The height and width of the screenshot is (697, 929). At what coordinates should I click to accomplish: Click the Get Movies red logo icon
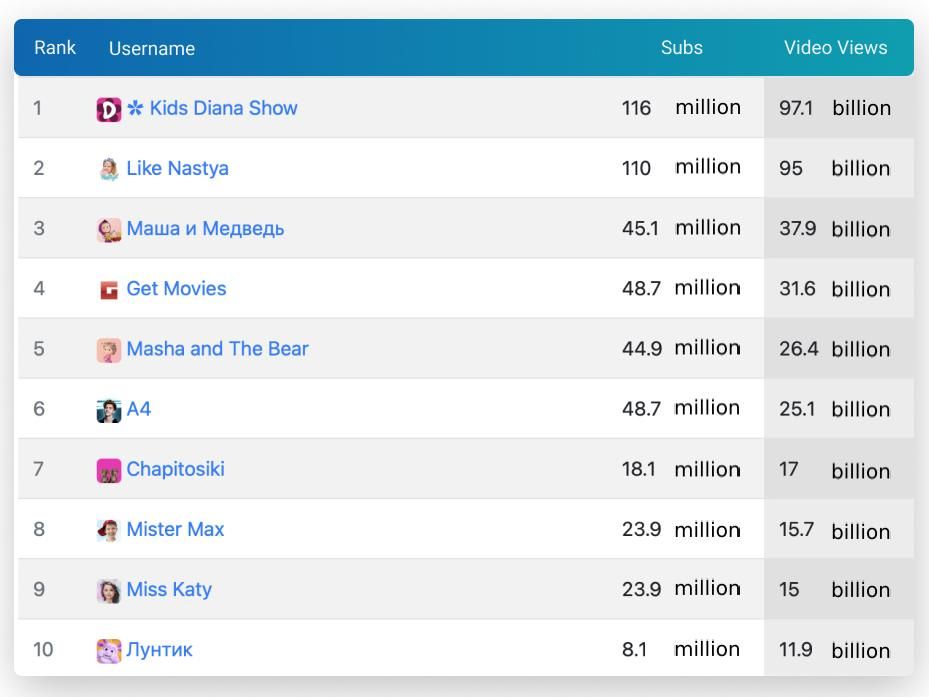pos(109,290)
